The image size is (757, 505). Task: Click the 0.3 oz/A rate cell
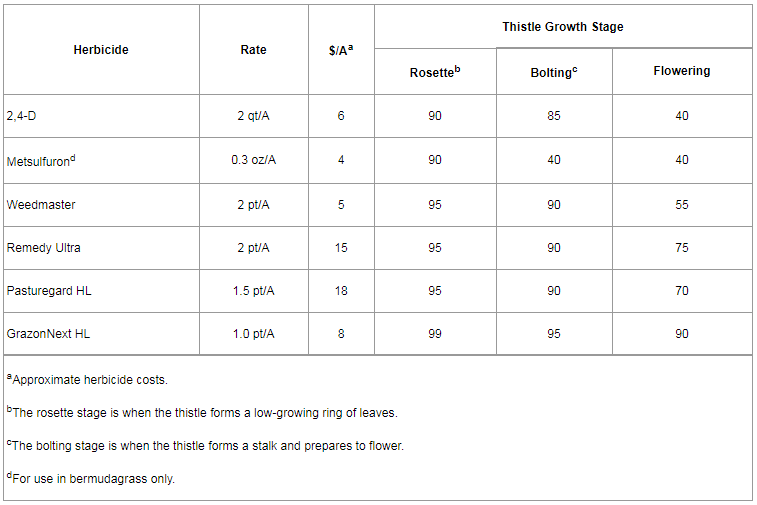254,160
